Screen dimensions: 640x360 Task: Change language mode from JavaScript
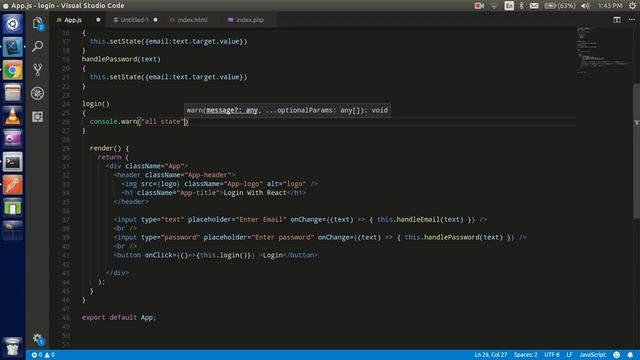pos(592,355)
